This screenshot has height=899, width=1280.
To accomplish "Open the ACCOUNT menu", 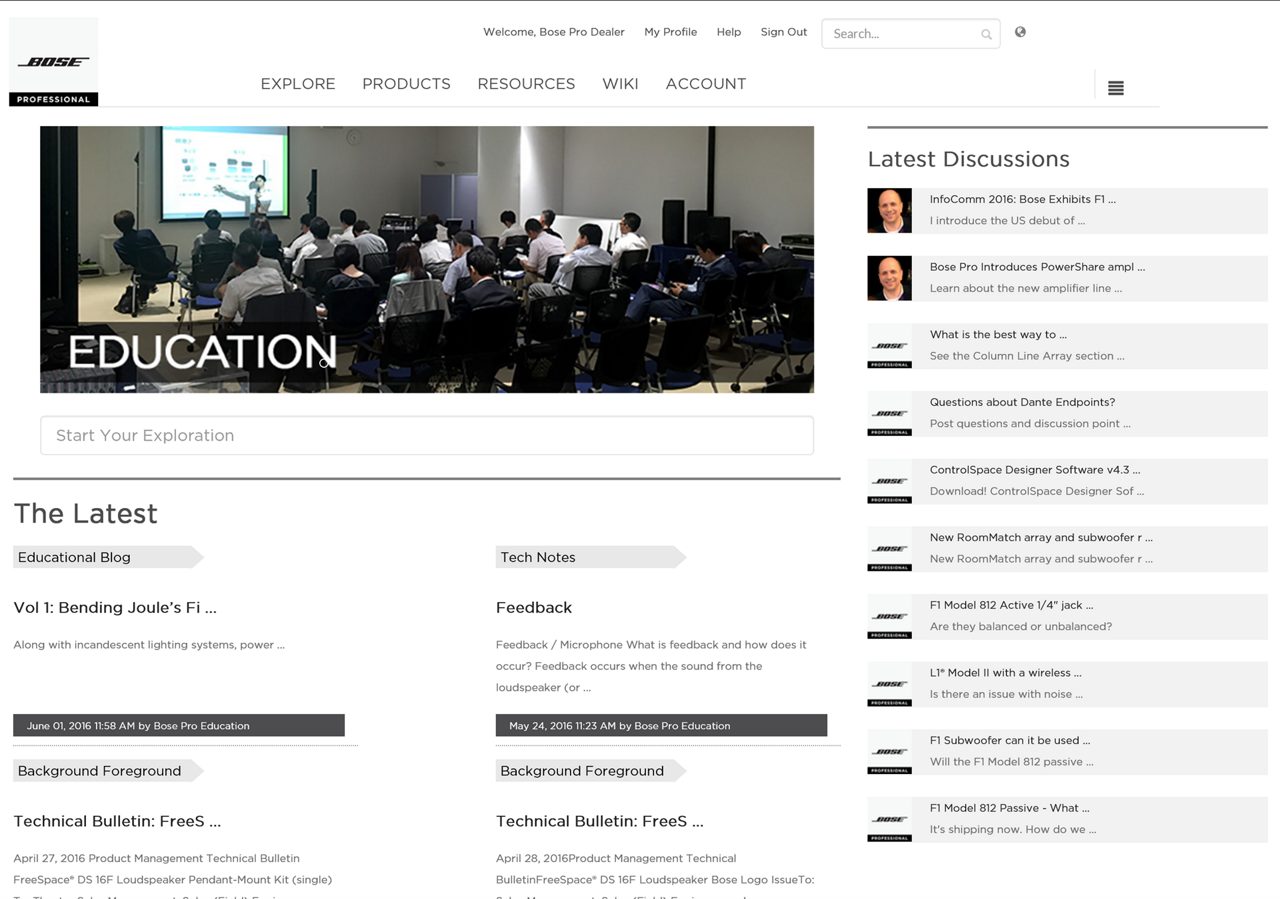I will click(x=706, y=84).
